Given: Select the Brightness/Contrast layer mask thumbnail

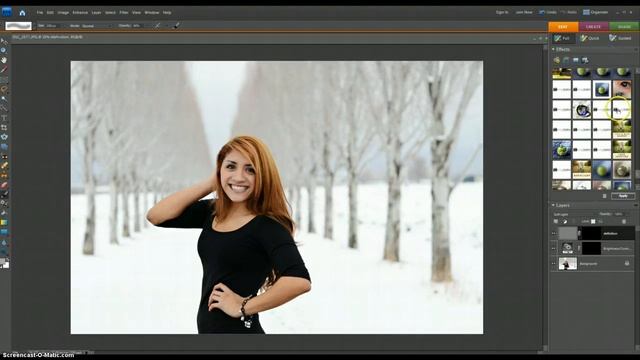Looking at the screenshot, I should [591, 248].
